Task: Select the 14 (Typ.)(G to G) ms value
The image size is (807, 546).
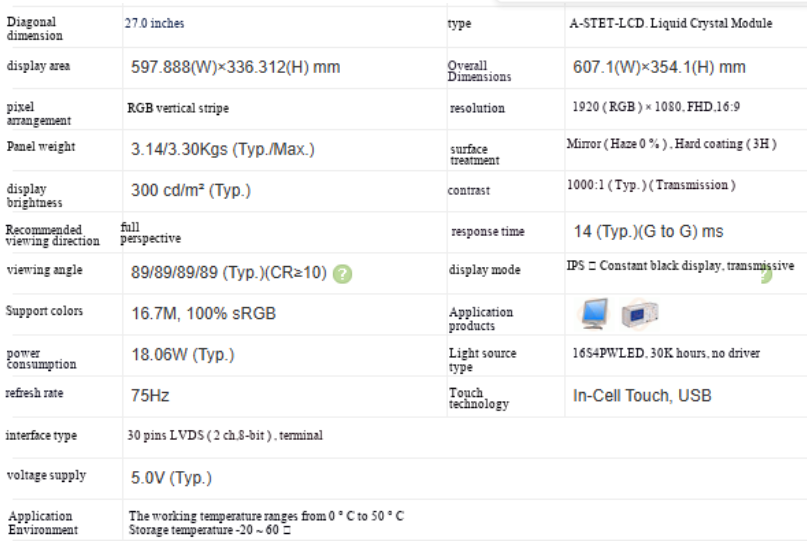Action: [x=648, y=232]
